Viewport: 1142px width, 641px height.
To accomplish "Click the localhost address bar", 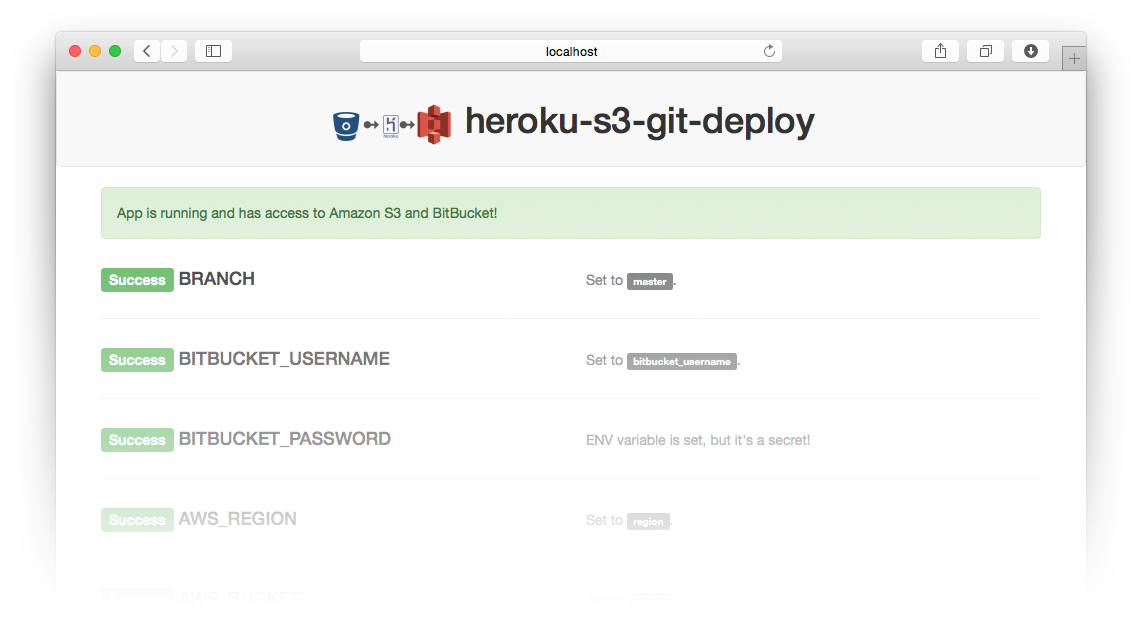I will click(x=571, y=51).
